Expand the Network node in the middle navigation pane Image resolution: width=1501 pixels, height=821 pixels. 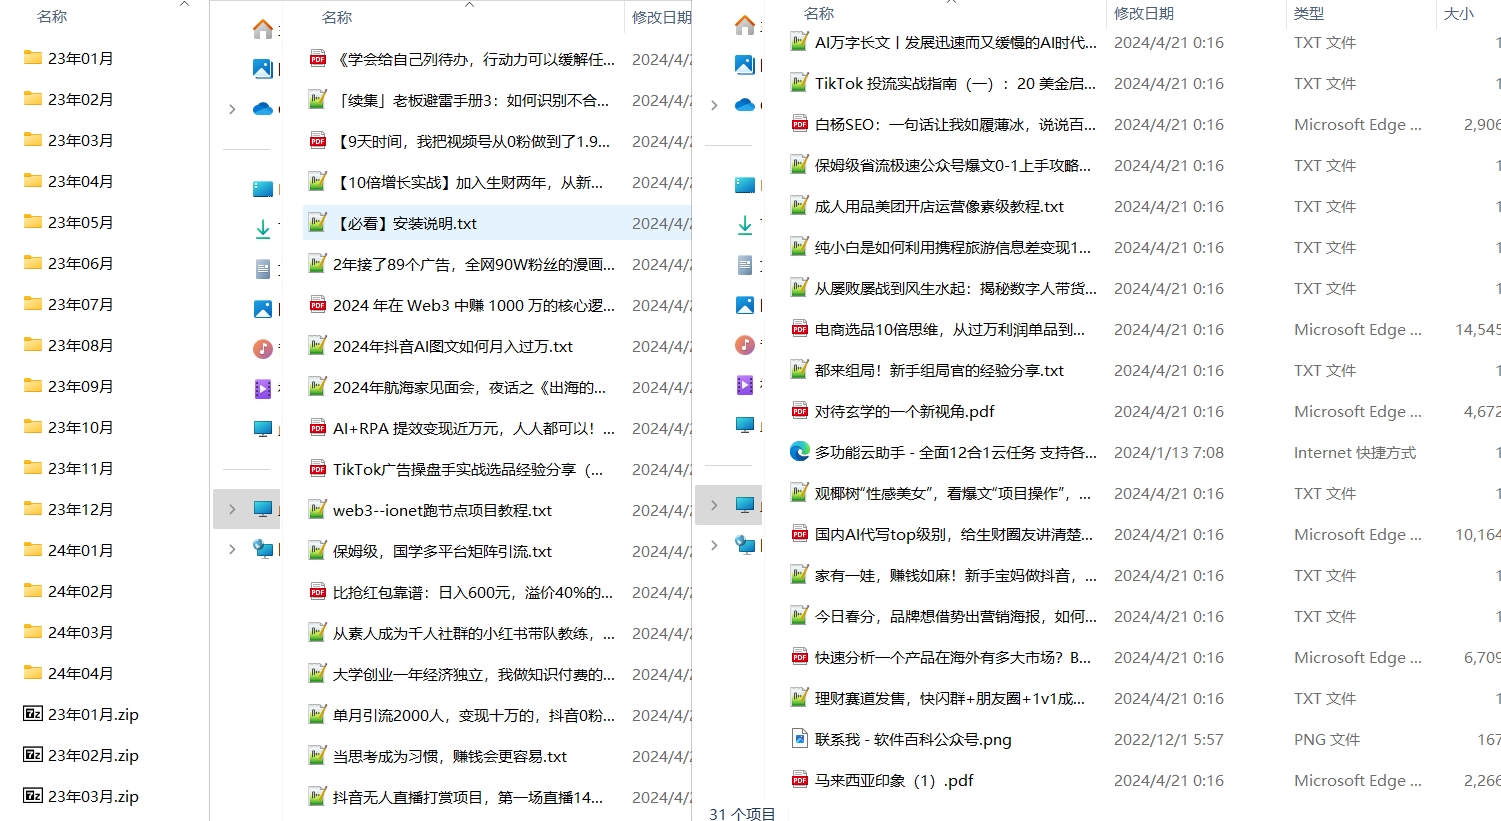click(x=232, y=549)
